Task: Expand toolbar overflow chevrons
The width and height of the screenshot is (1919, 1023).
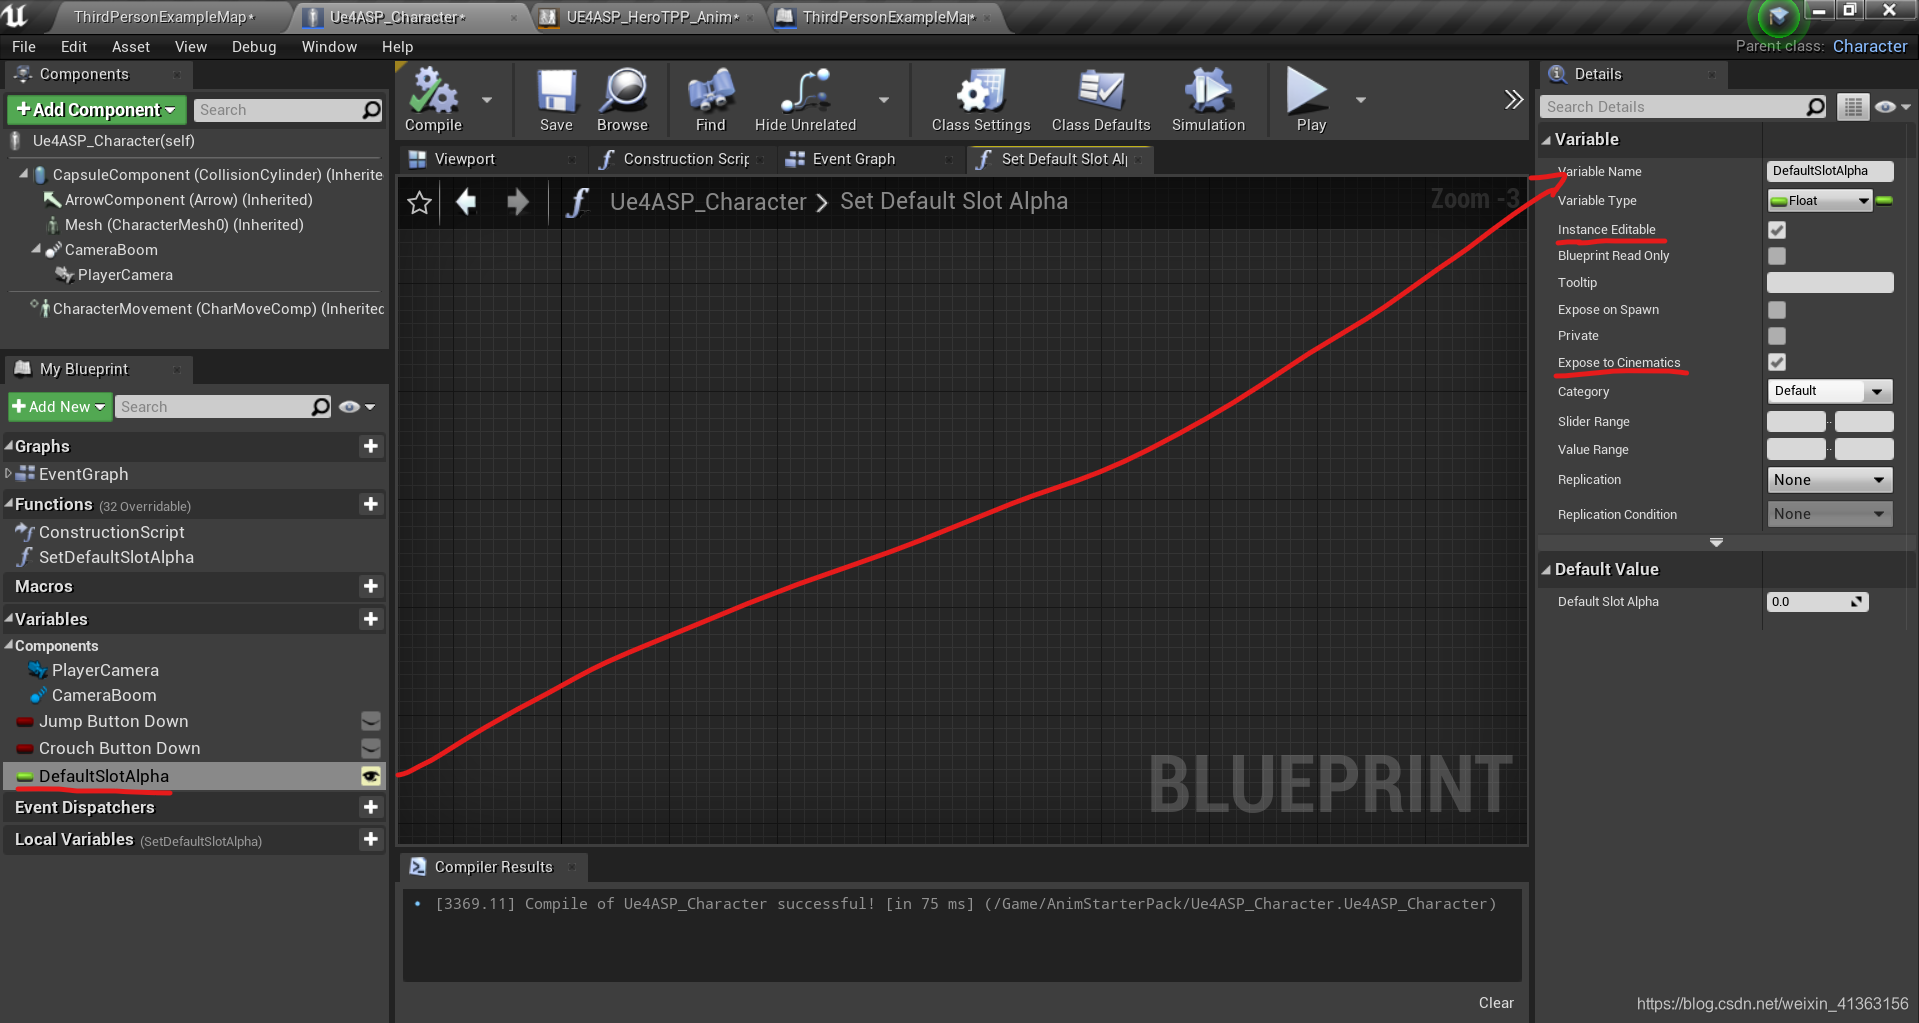Action: (1513, 99)
